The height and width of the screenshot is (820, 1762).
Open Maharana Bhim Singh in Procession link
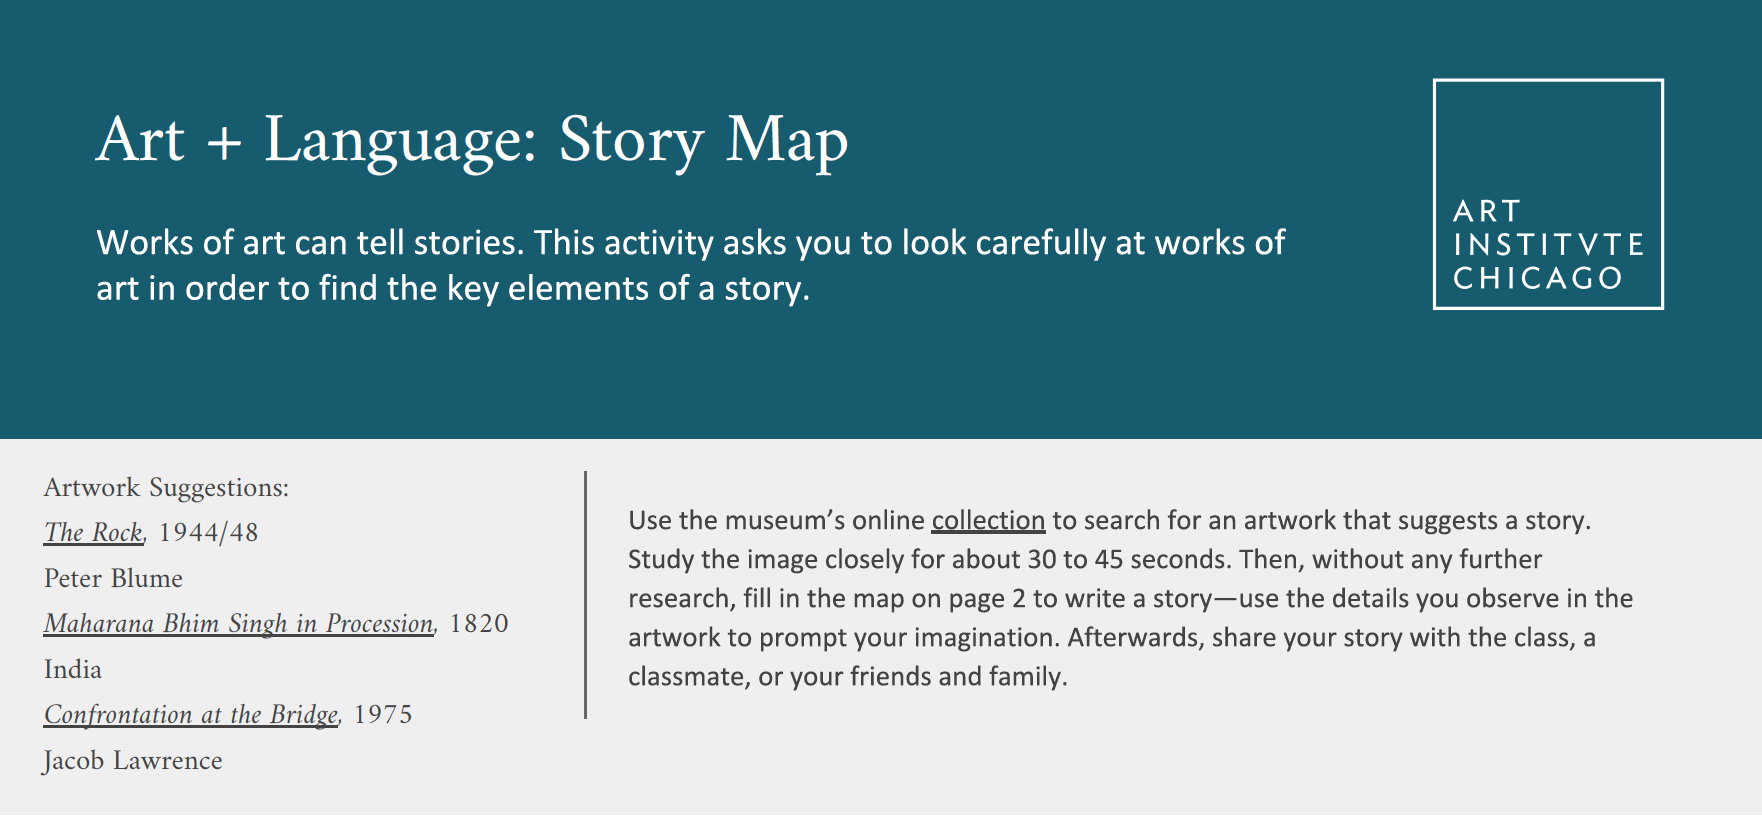tap(239, 624)
